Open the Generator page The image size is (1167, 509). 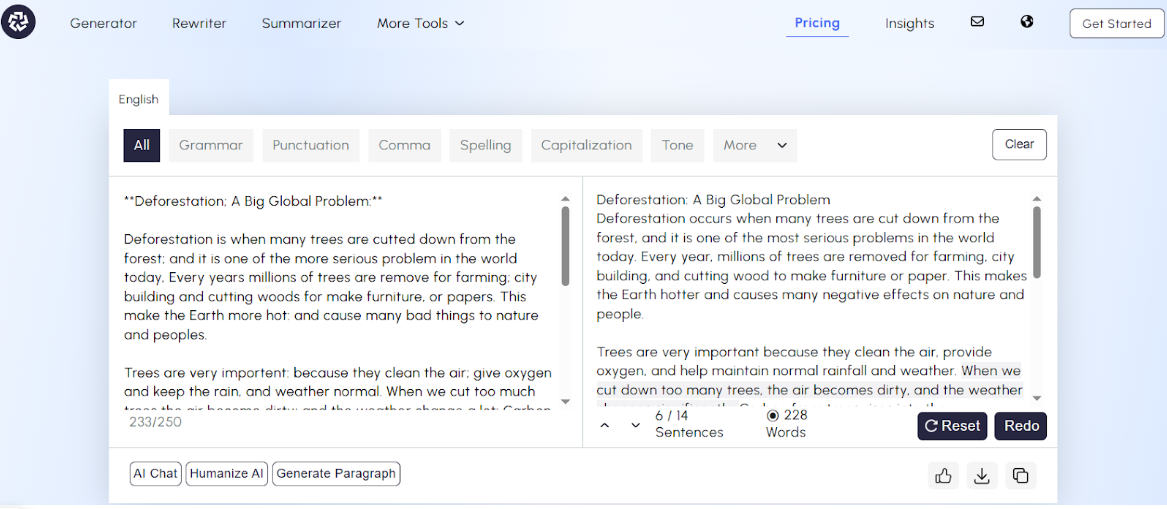[x=103, y=23]
